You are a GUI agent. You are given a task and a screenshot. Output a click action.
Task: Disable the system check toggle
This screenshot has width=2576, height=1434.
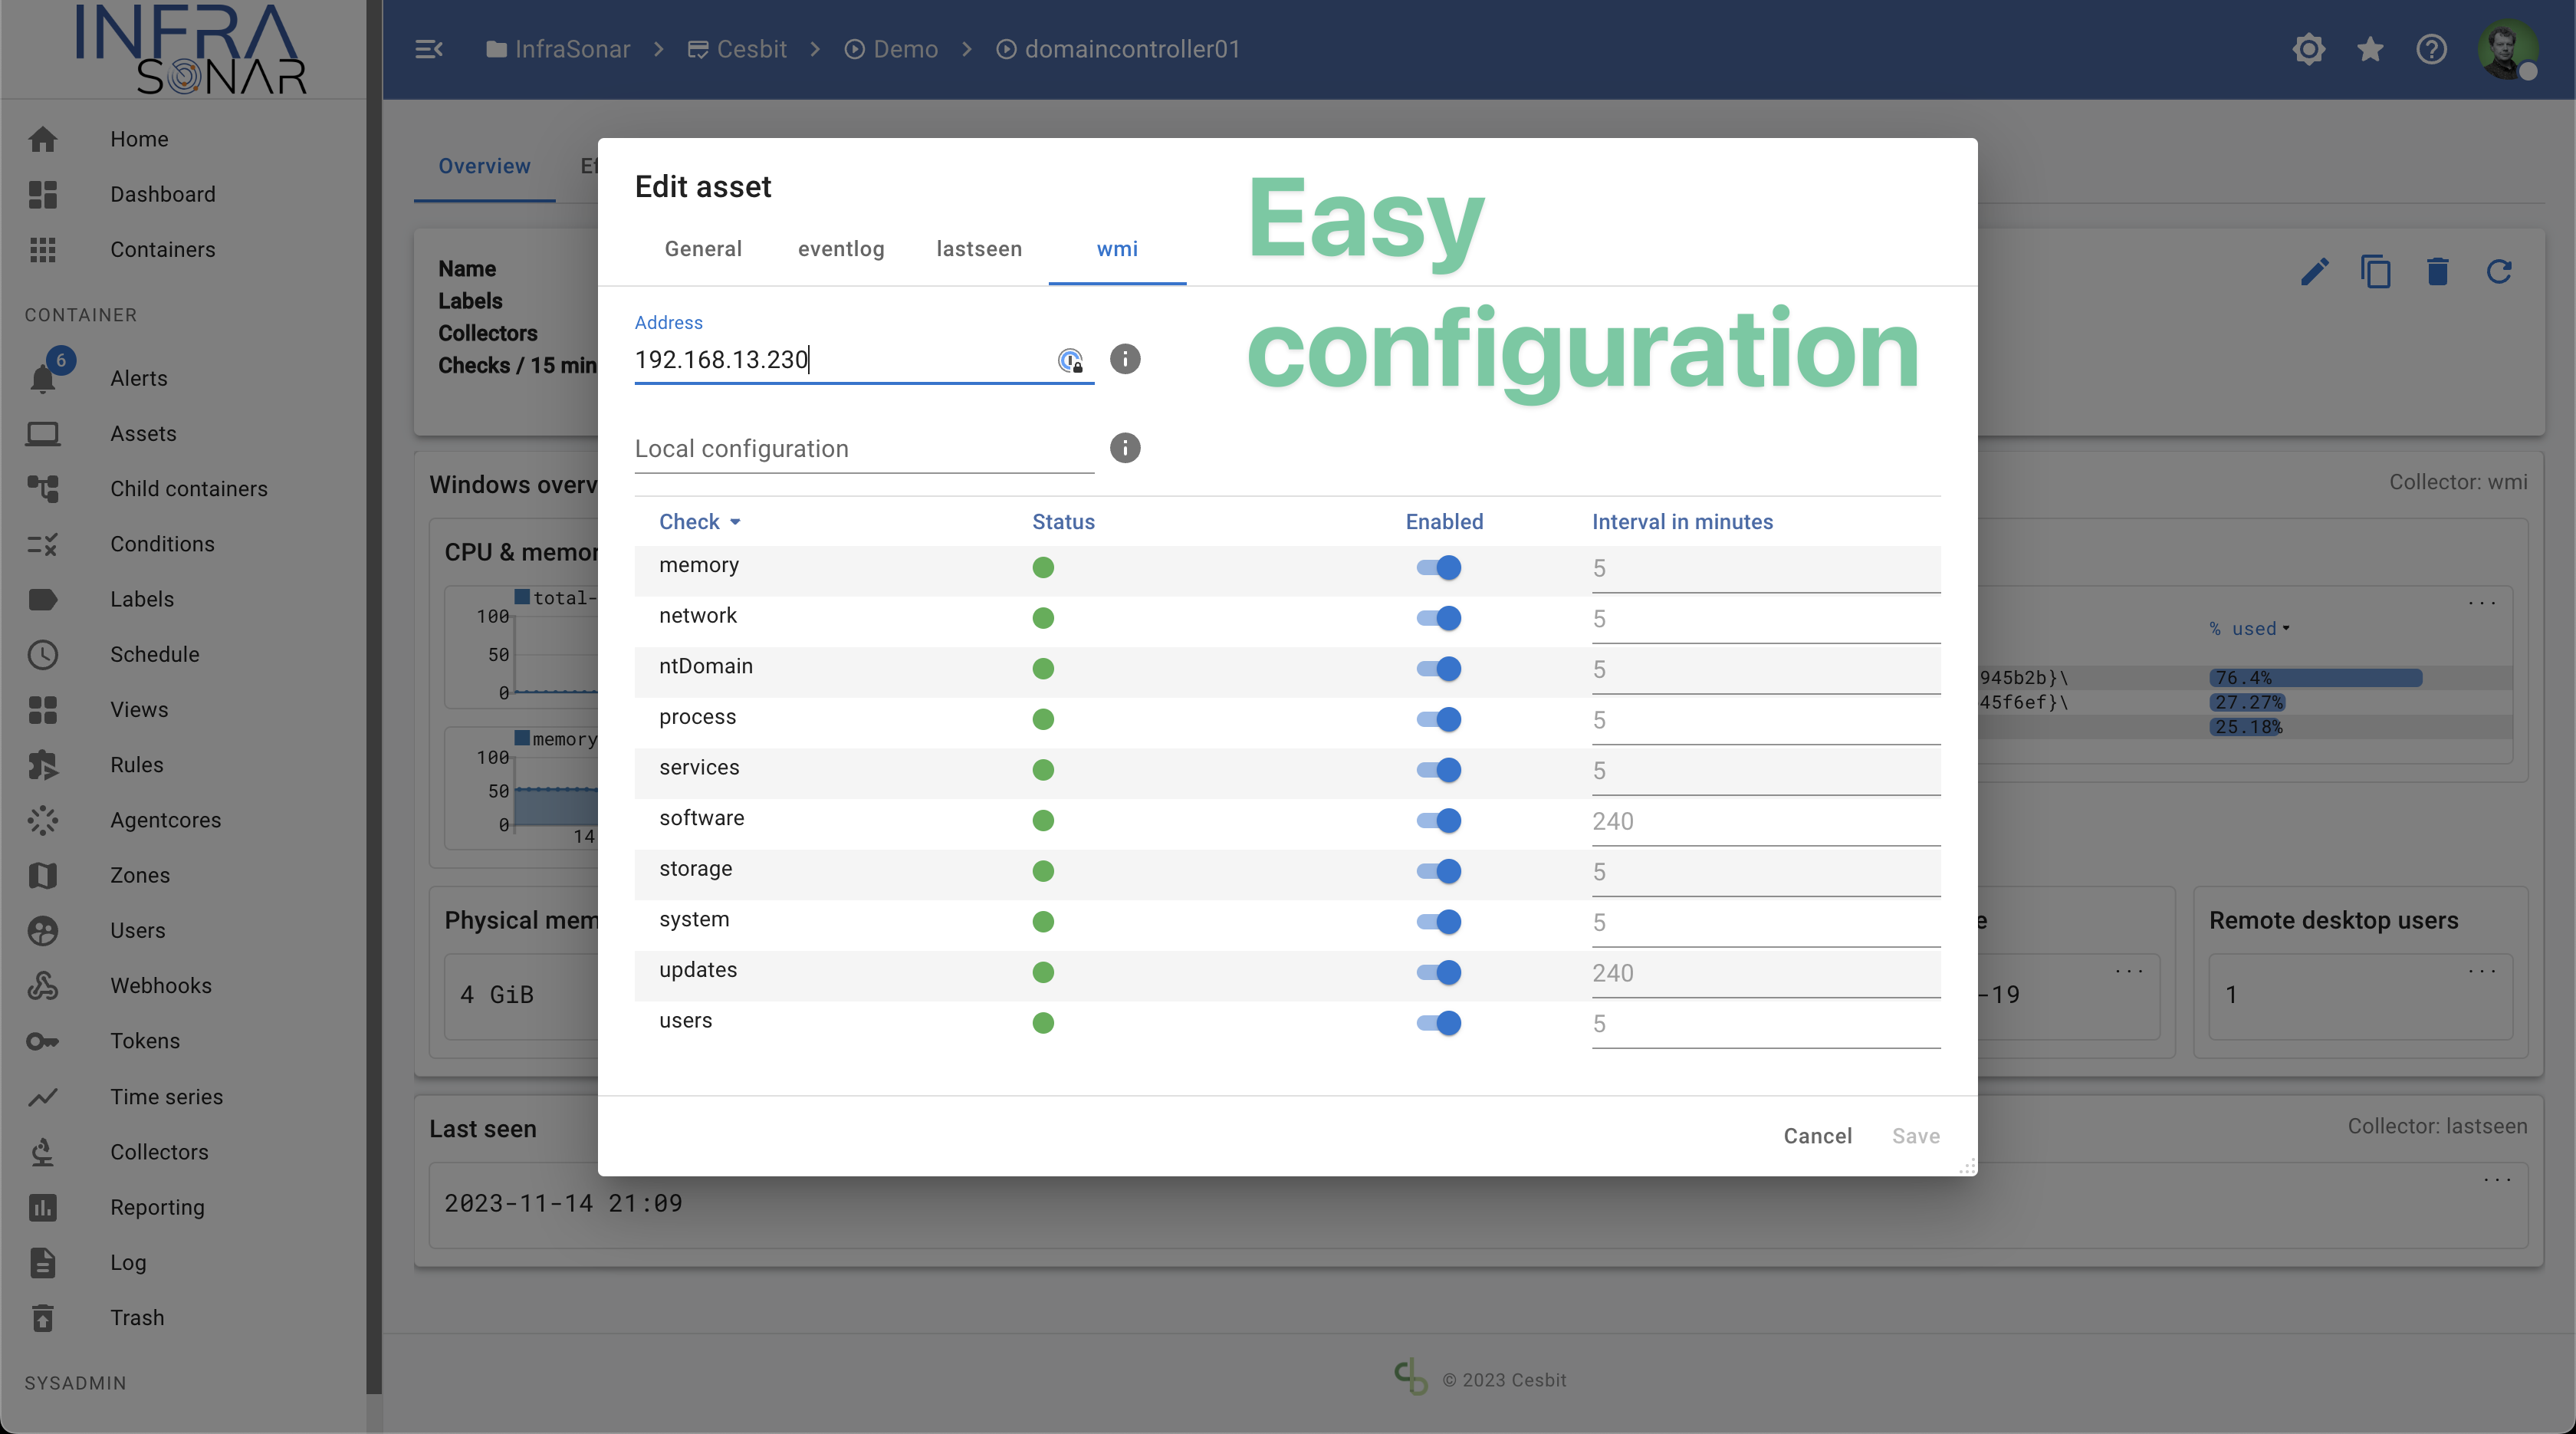click(x=1439, y=922)
